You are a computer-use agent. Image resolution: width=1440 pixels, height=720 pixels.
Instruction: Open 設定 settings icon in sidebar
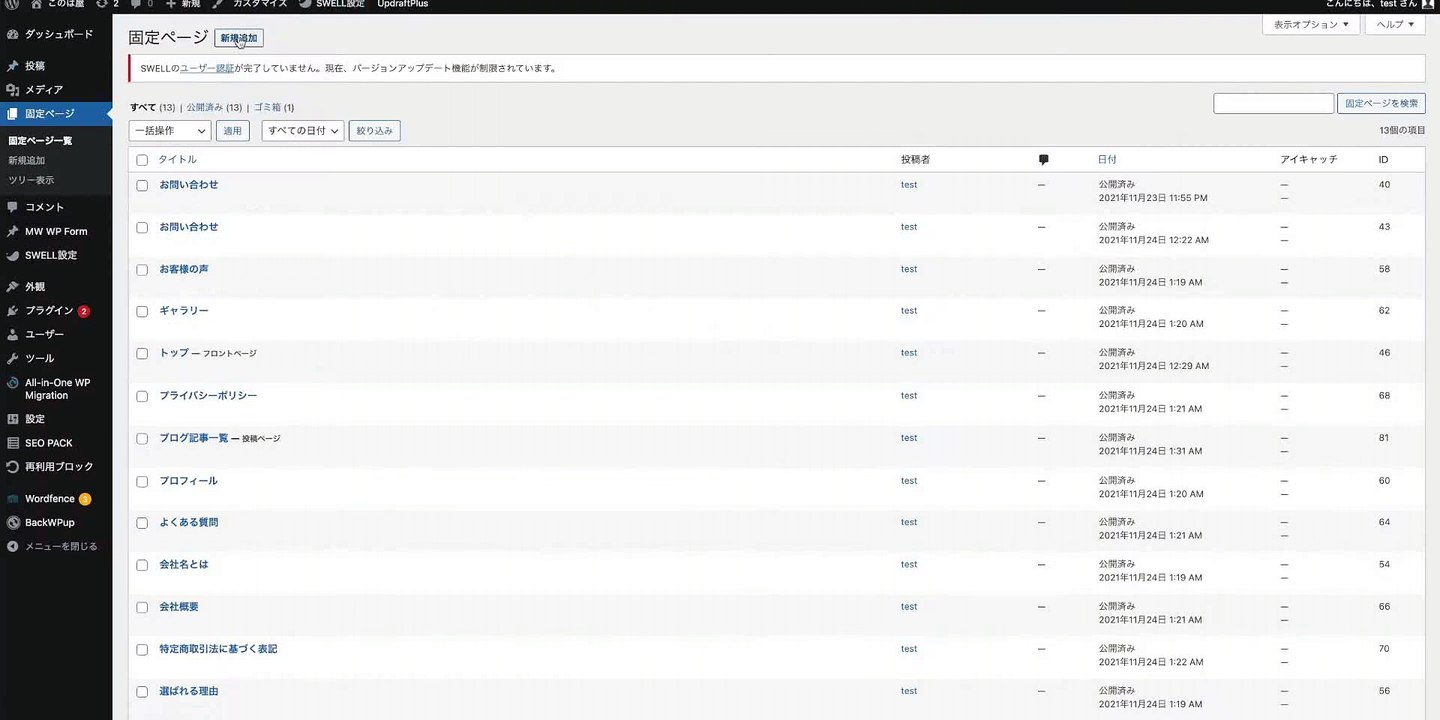coord(12,419)
